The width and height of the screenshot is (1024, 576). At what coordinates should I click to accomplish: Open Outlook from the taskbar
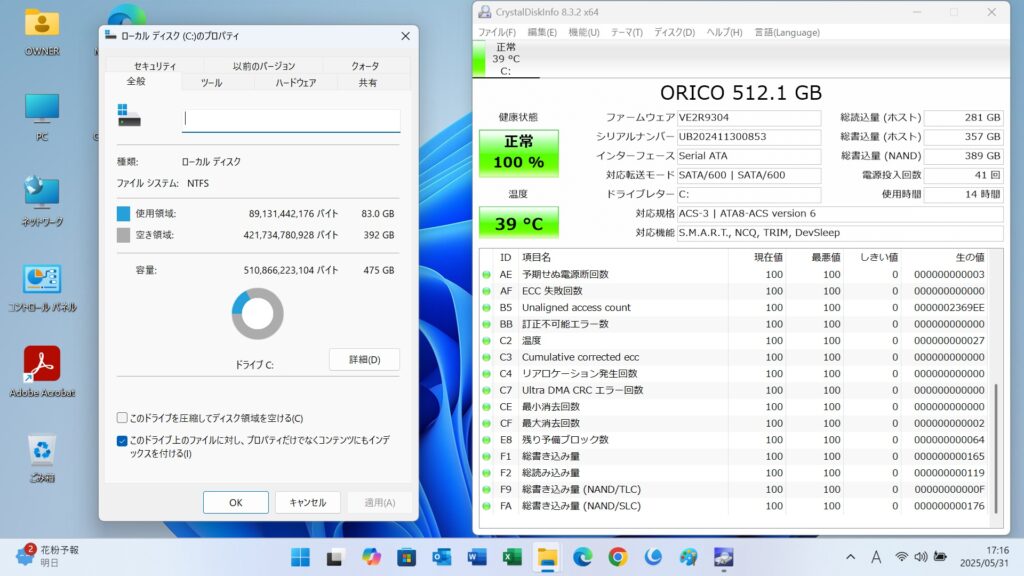(x=442, y=557)
